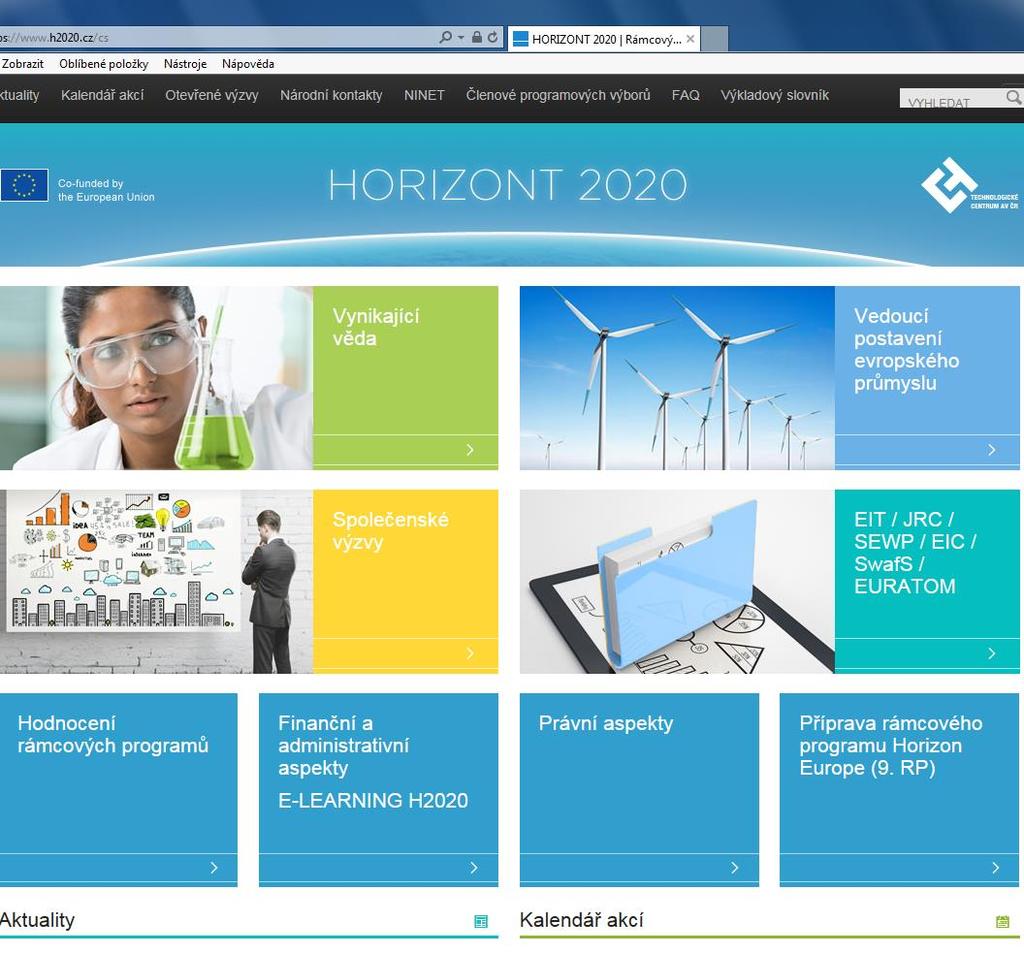Open Otevřené výzvy navigation link
The width and height of the screenshot is (1024, 954).
click(212, 95)
